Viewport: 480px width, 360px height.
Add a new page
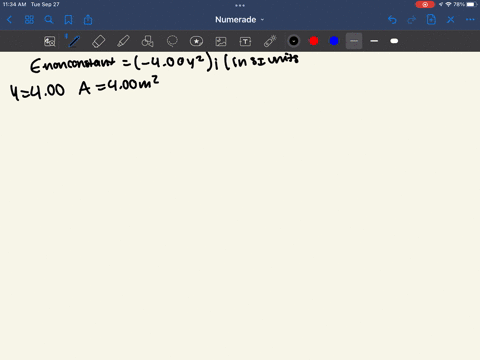(x=431, y=20)
